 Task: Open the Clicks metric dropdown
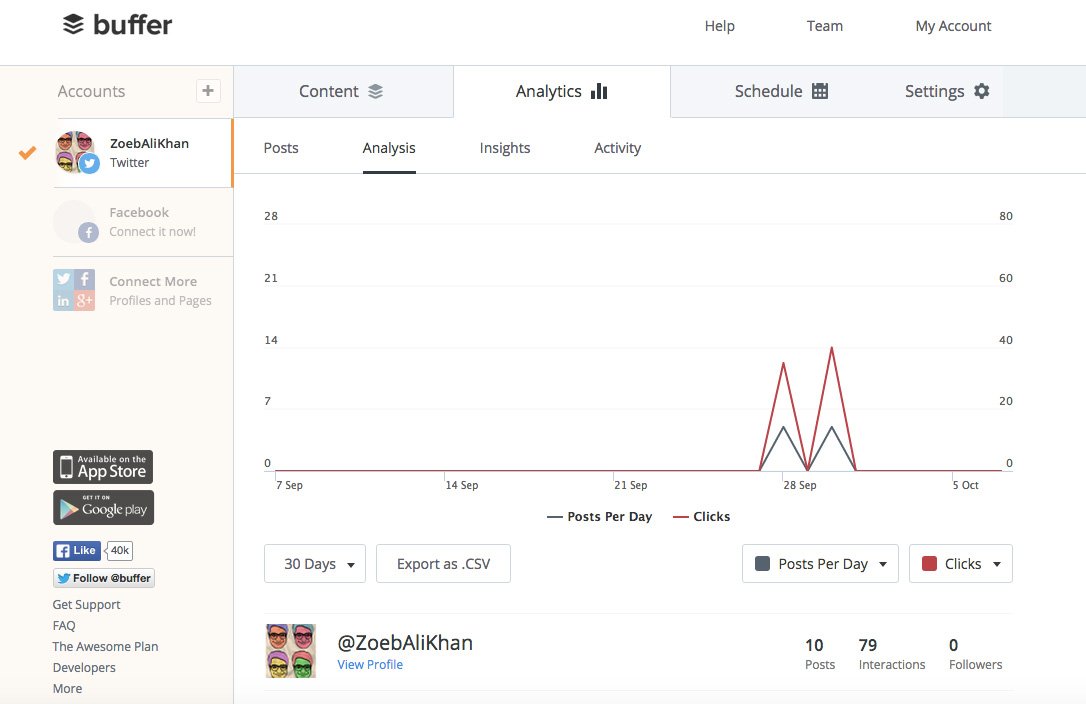tap(961, 563)
